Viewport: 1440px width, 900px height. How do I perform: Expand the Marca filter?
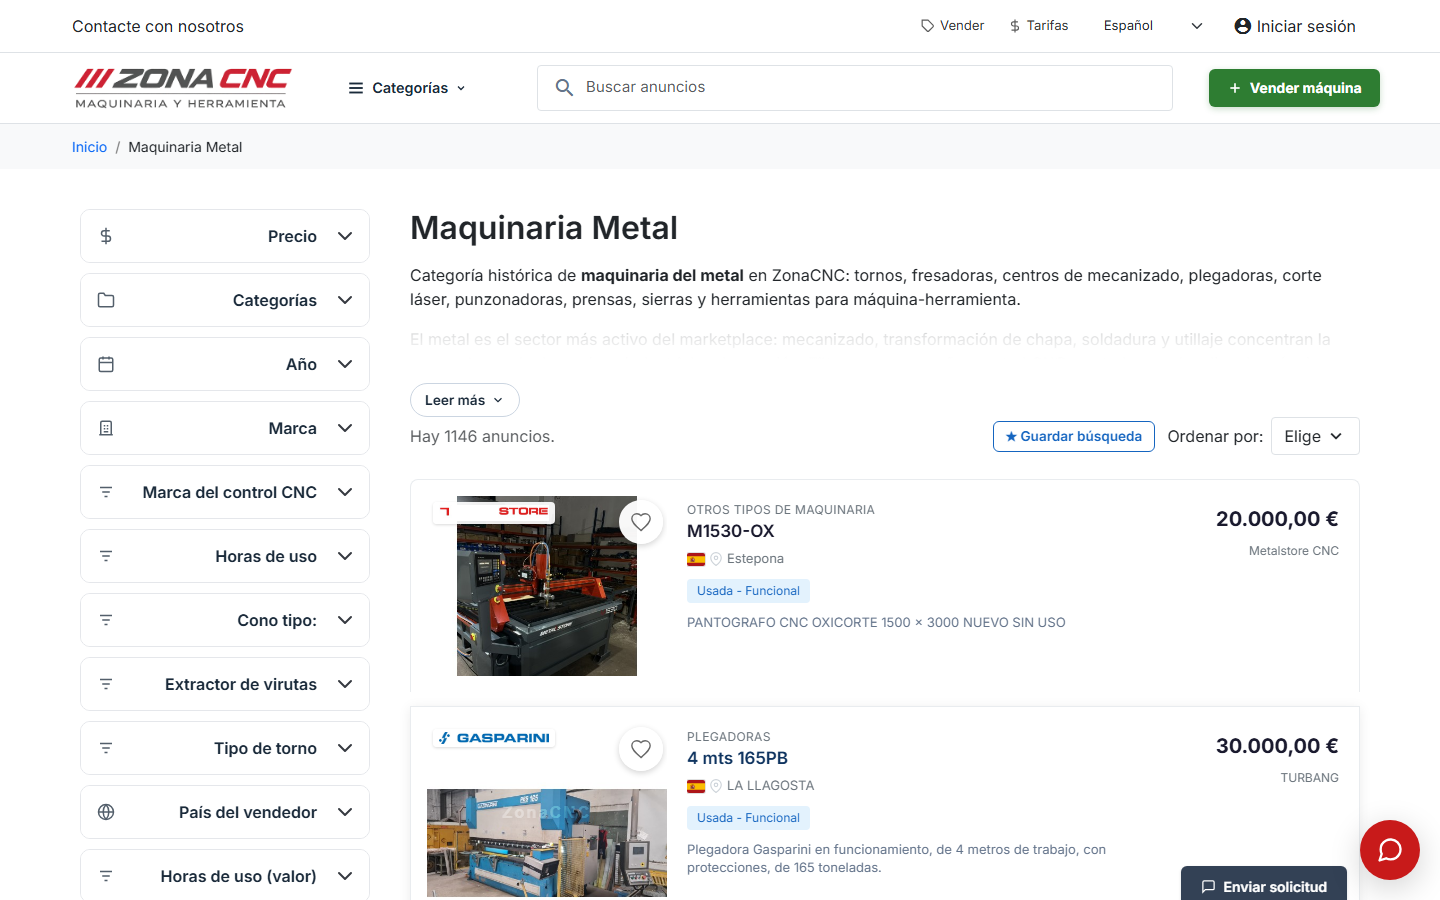[x=225, y=428]
